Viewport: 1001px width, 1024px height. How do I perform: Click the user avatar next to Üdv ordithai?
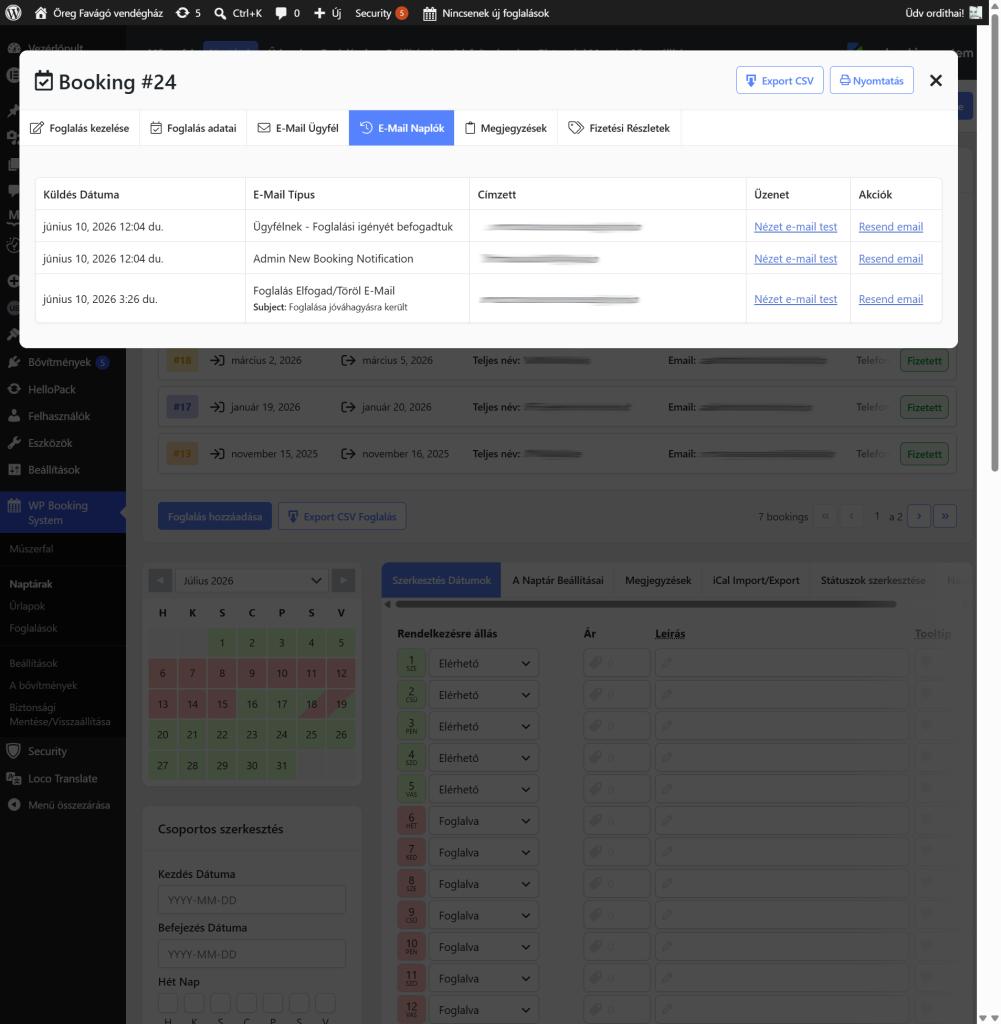[x=976, y=12]
